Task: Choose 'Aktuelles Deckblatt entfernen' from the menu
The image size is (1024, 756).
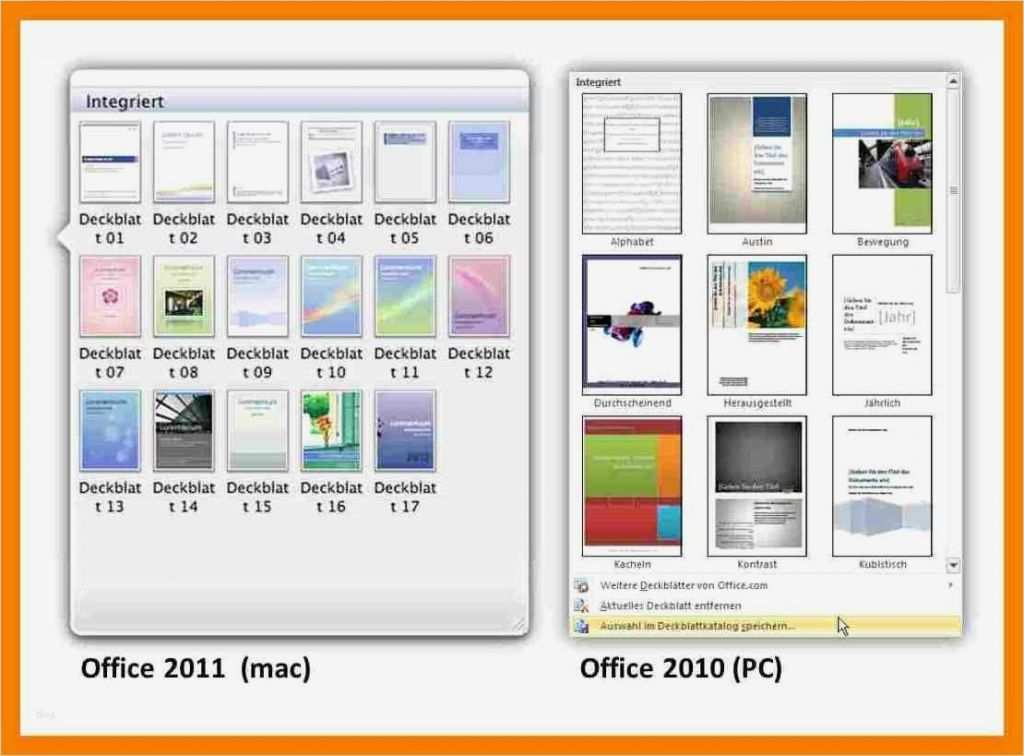Action: (x=668, y=606)
